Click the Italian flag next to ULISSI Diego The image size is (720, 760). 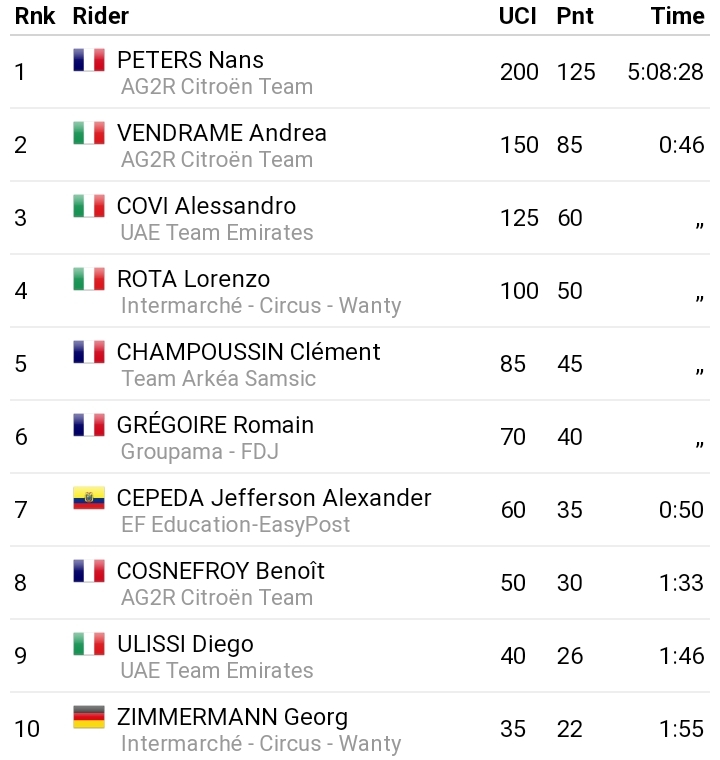point(89,644)
